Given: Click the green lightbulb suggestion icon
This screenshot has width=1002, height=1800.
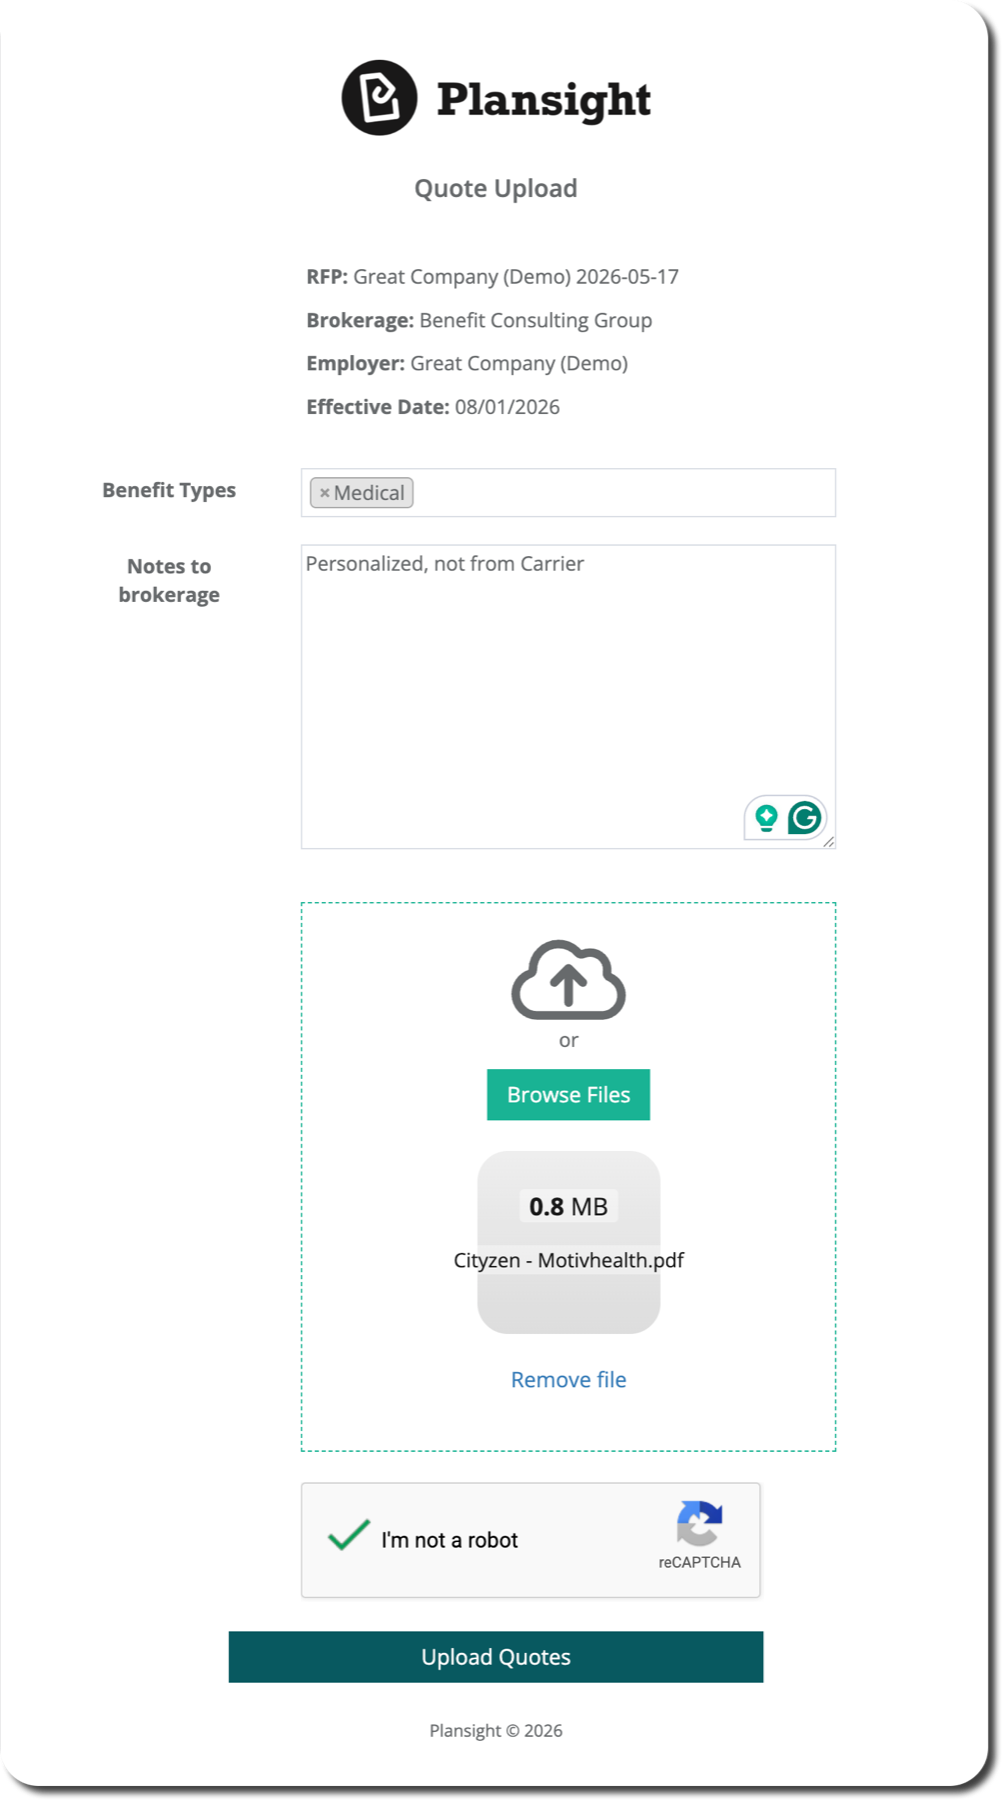Looking at the screenshot, I should (766, 818).
